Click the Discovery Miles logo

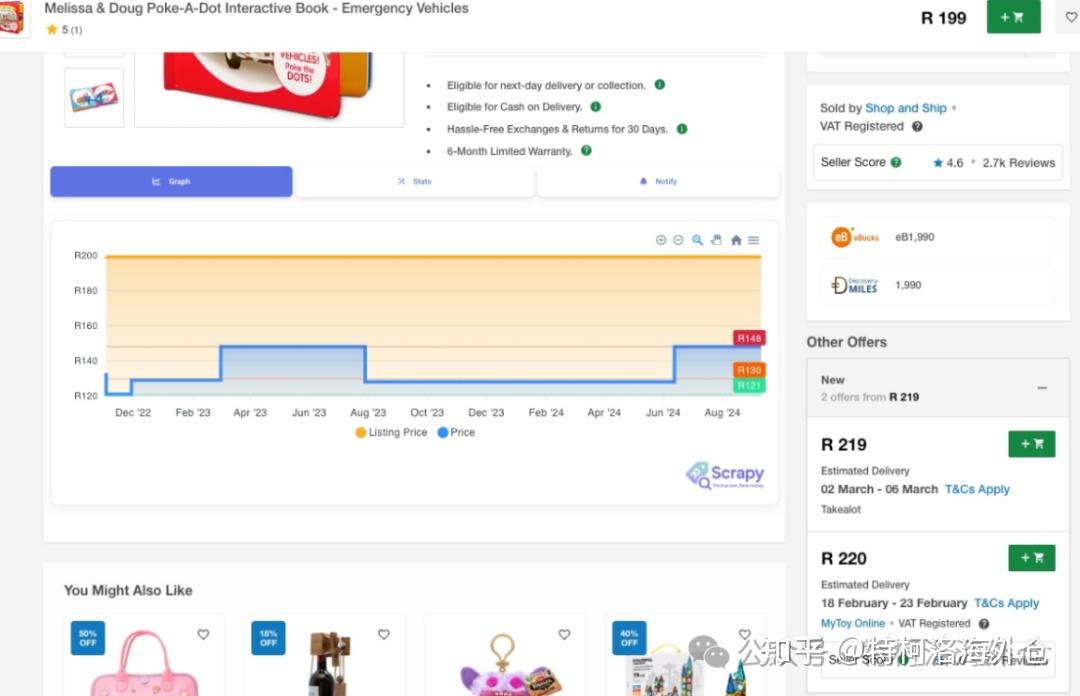[855, 285]
